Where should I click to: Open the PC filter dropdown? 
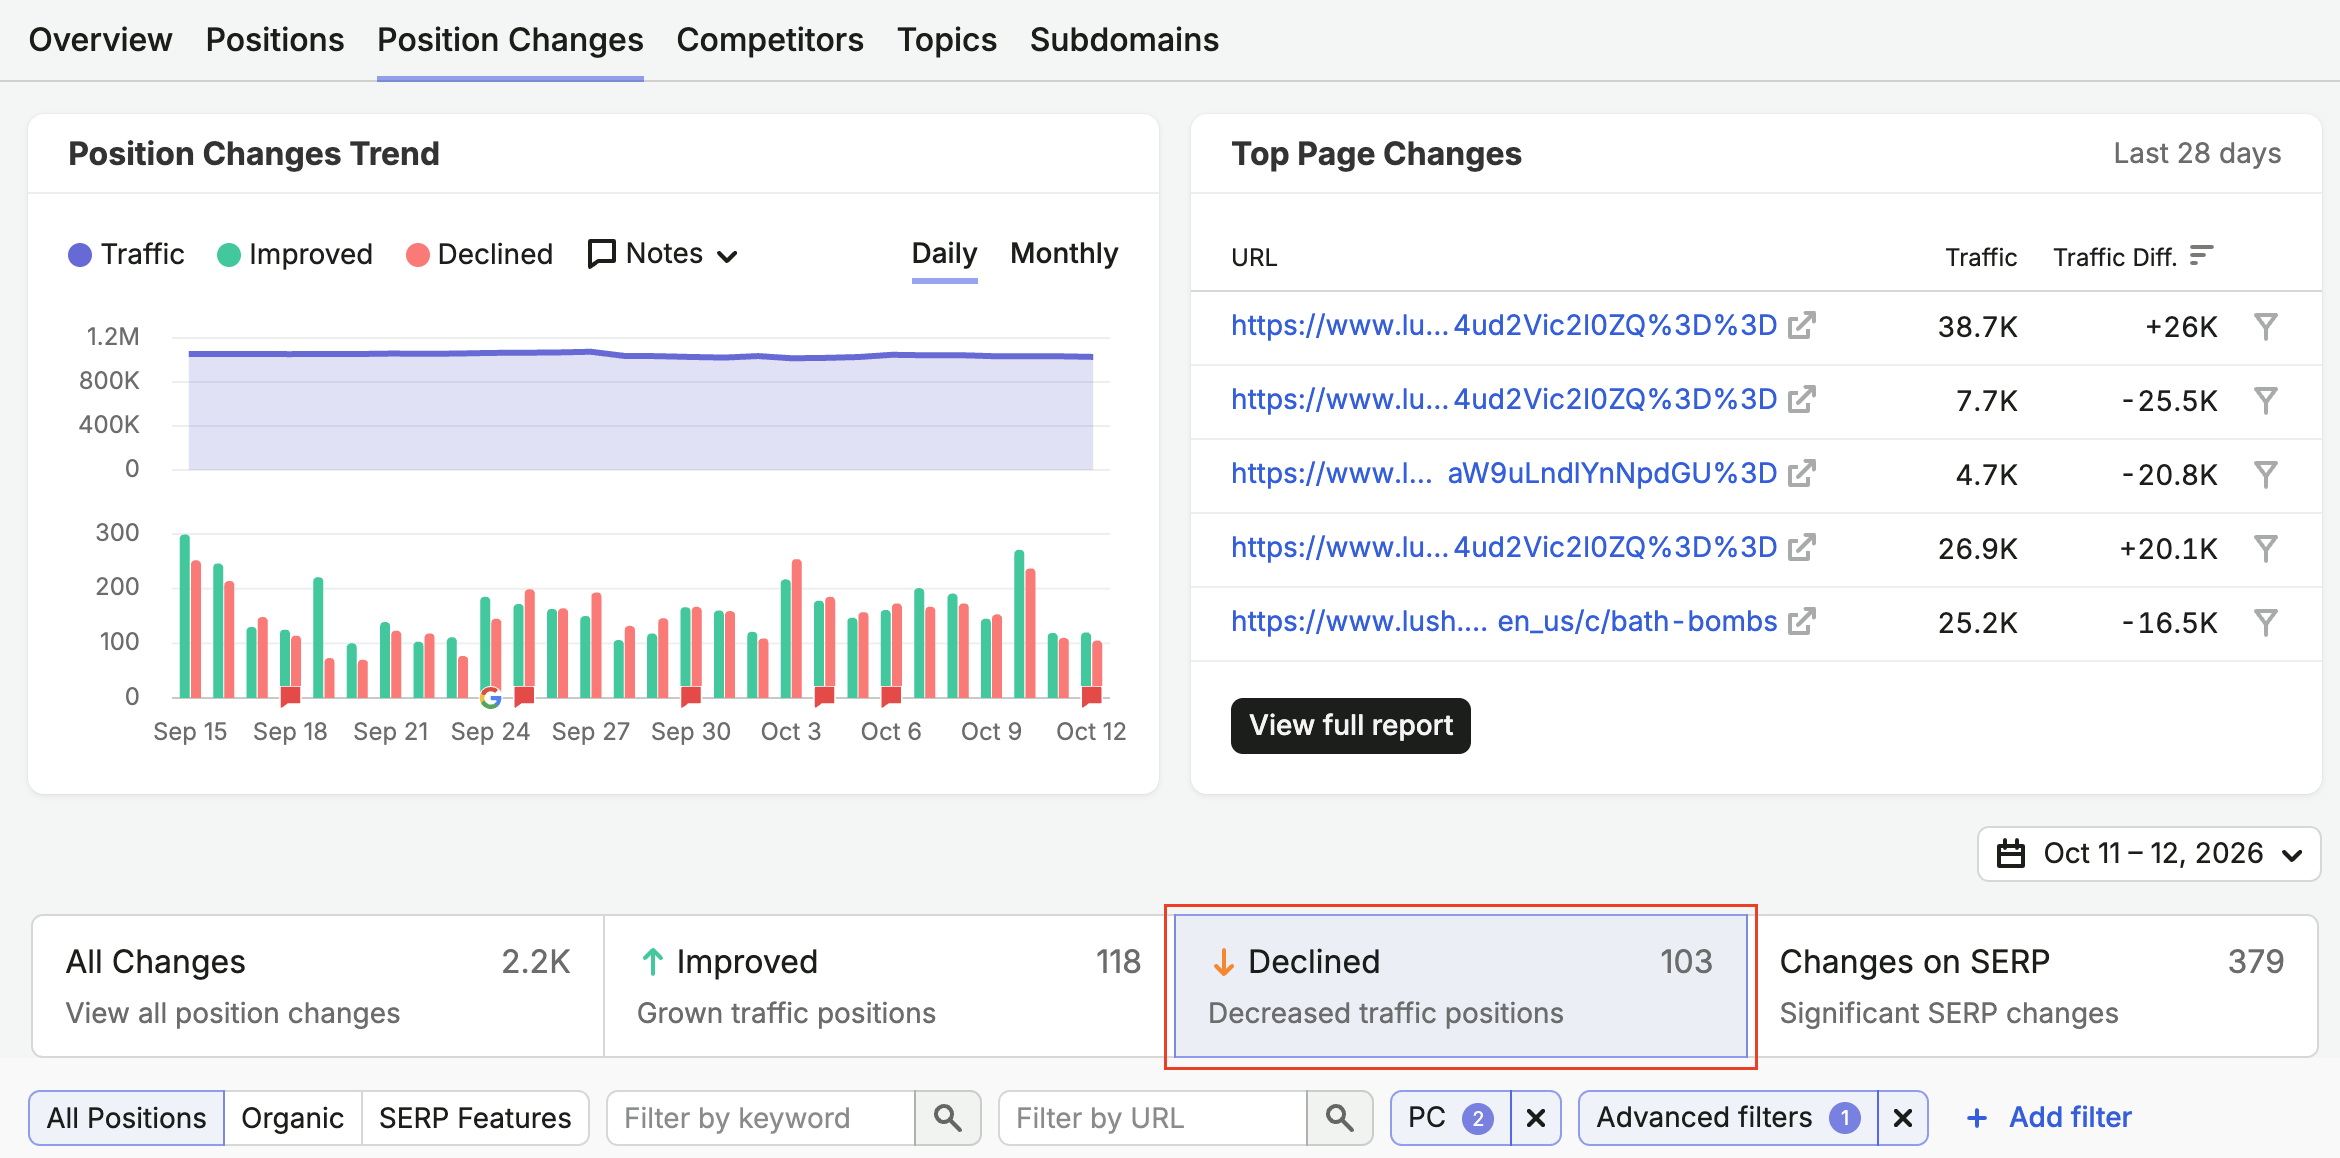(x=1450, y=1118)
